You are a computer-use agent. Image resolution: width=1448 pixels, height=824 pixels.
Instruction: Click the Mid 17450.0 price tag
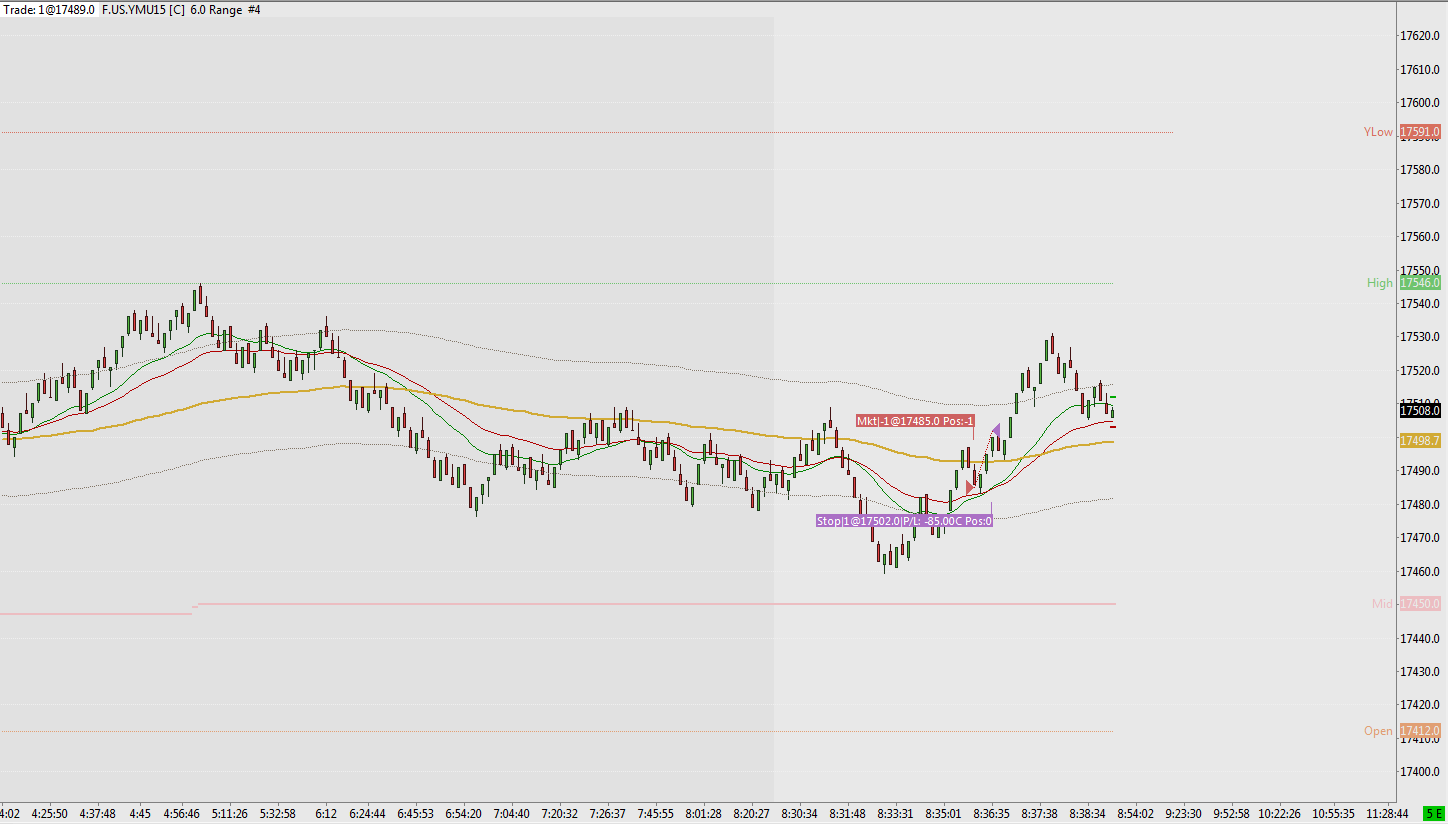coord(1420,604)
